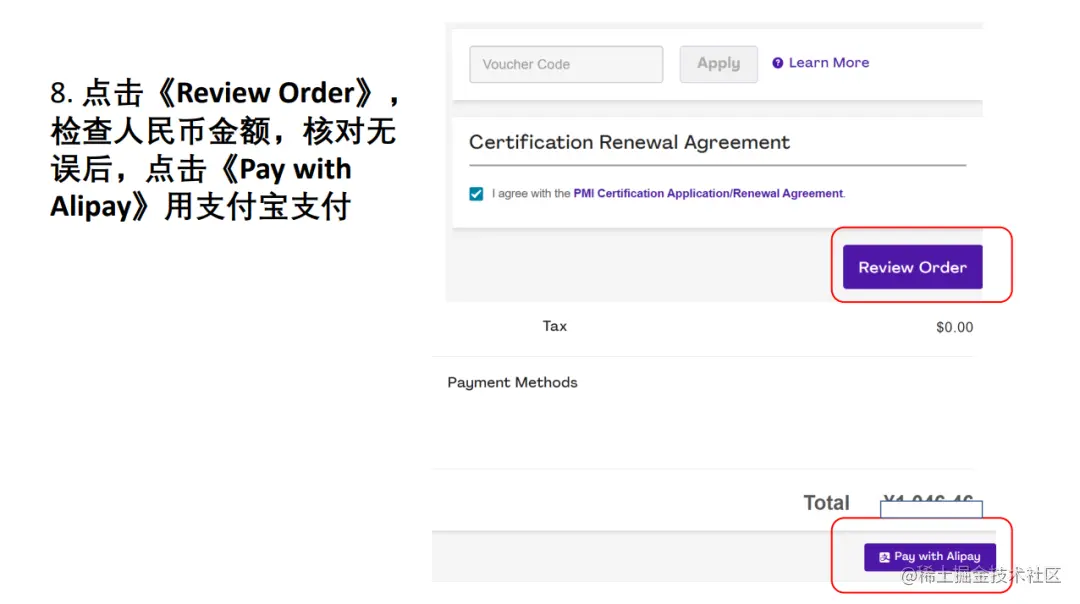Screen dimensions: 1080x604
Task: Open the PMI Certification Application/Renewal Agreement link
Action: coord(708,194)
